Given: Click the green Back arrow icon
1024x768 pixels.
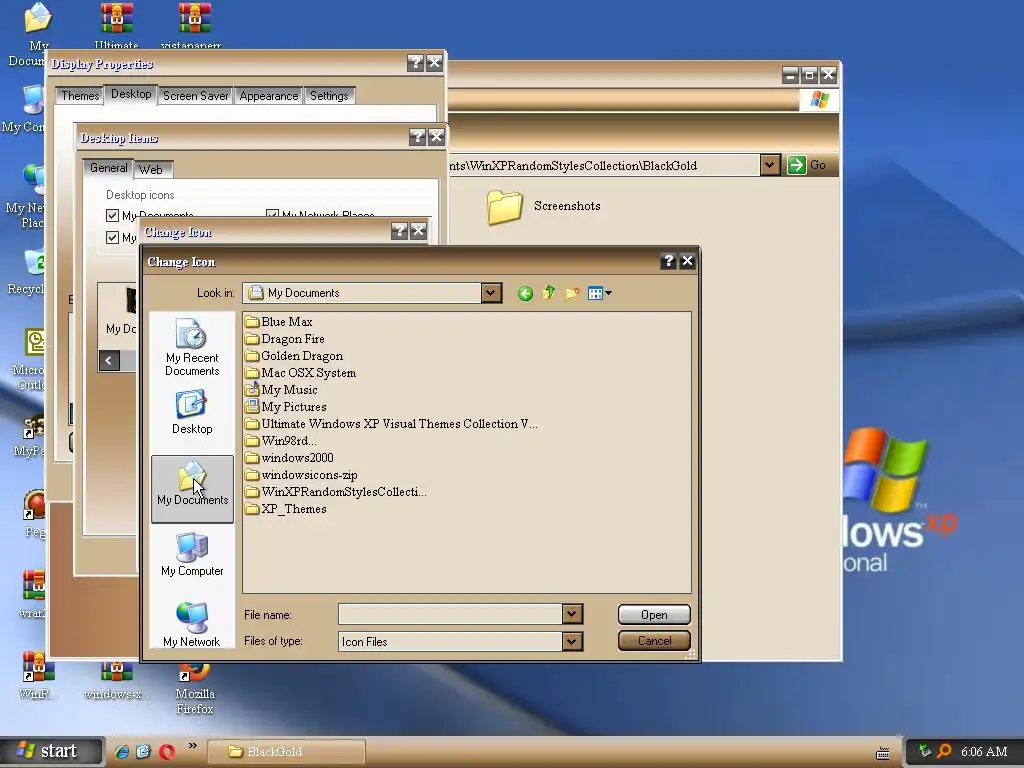Looking at the screenshot, I should (525, 293).
